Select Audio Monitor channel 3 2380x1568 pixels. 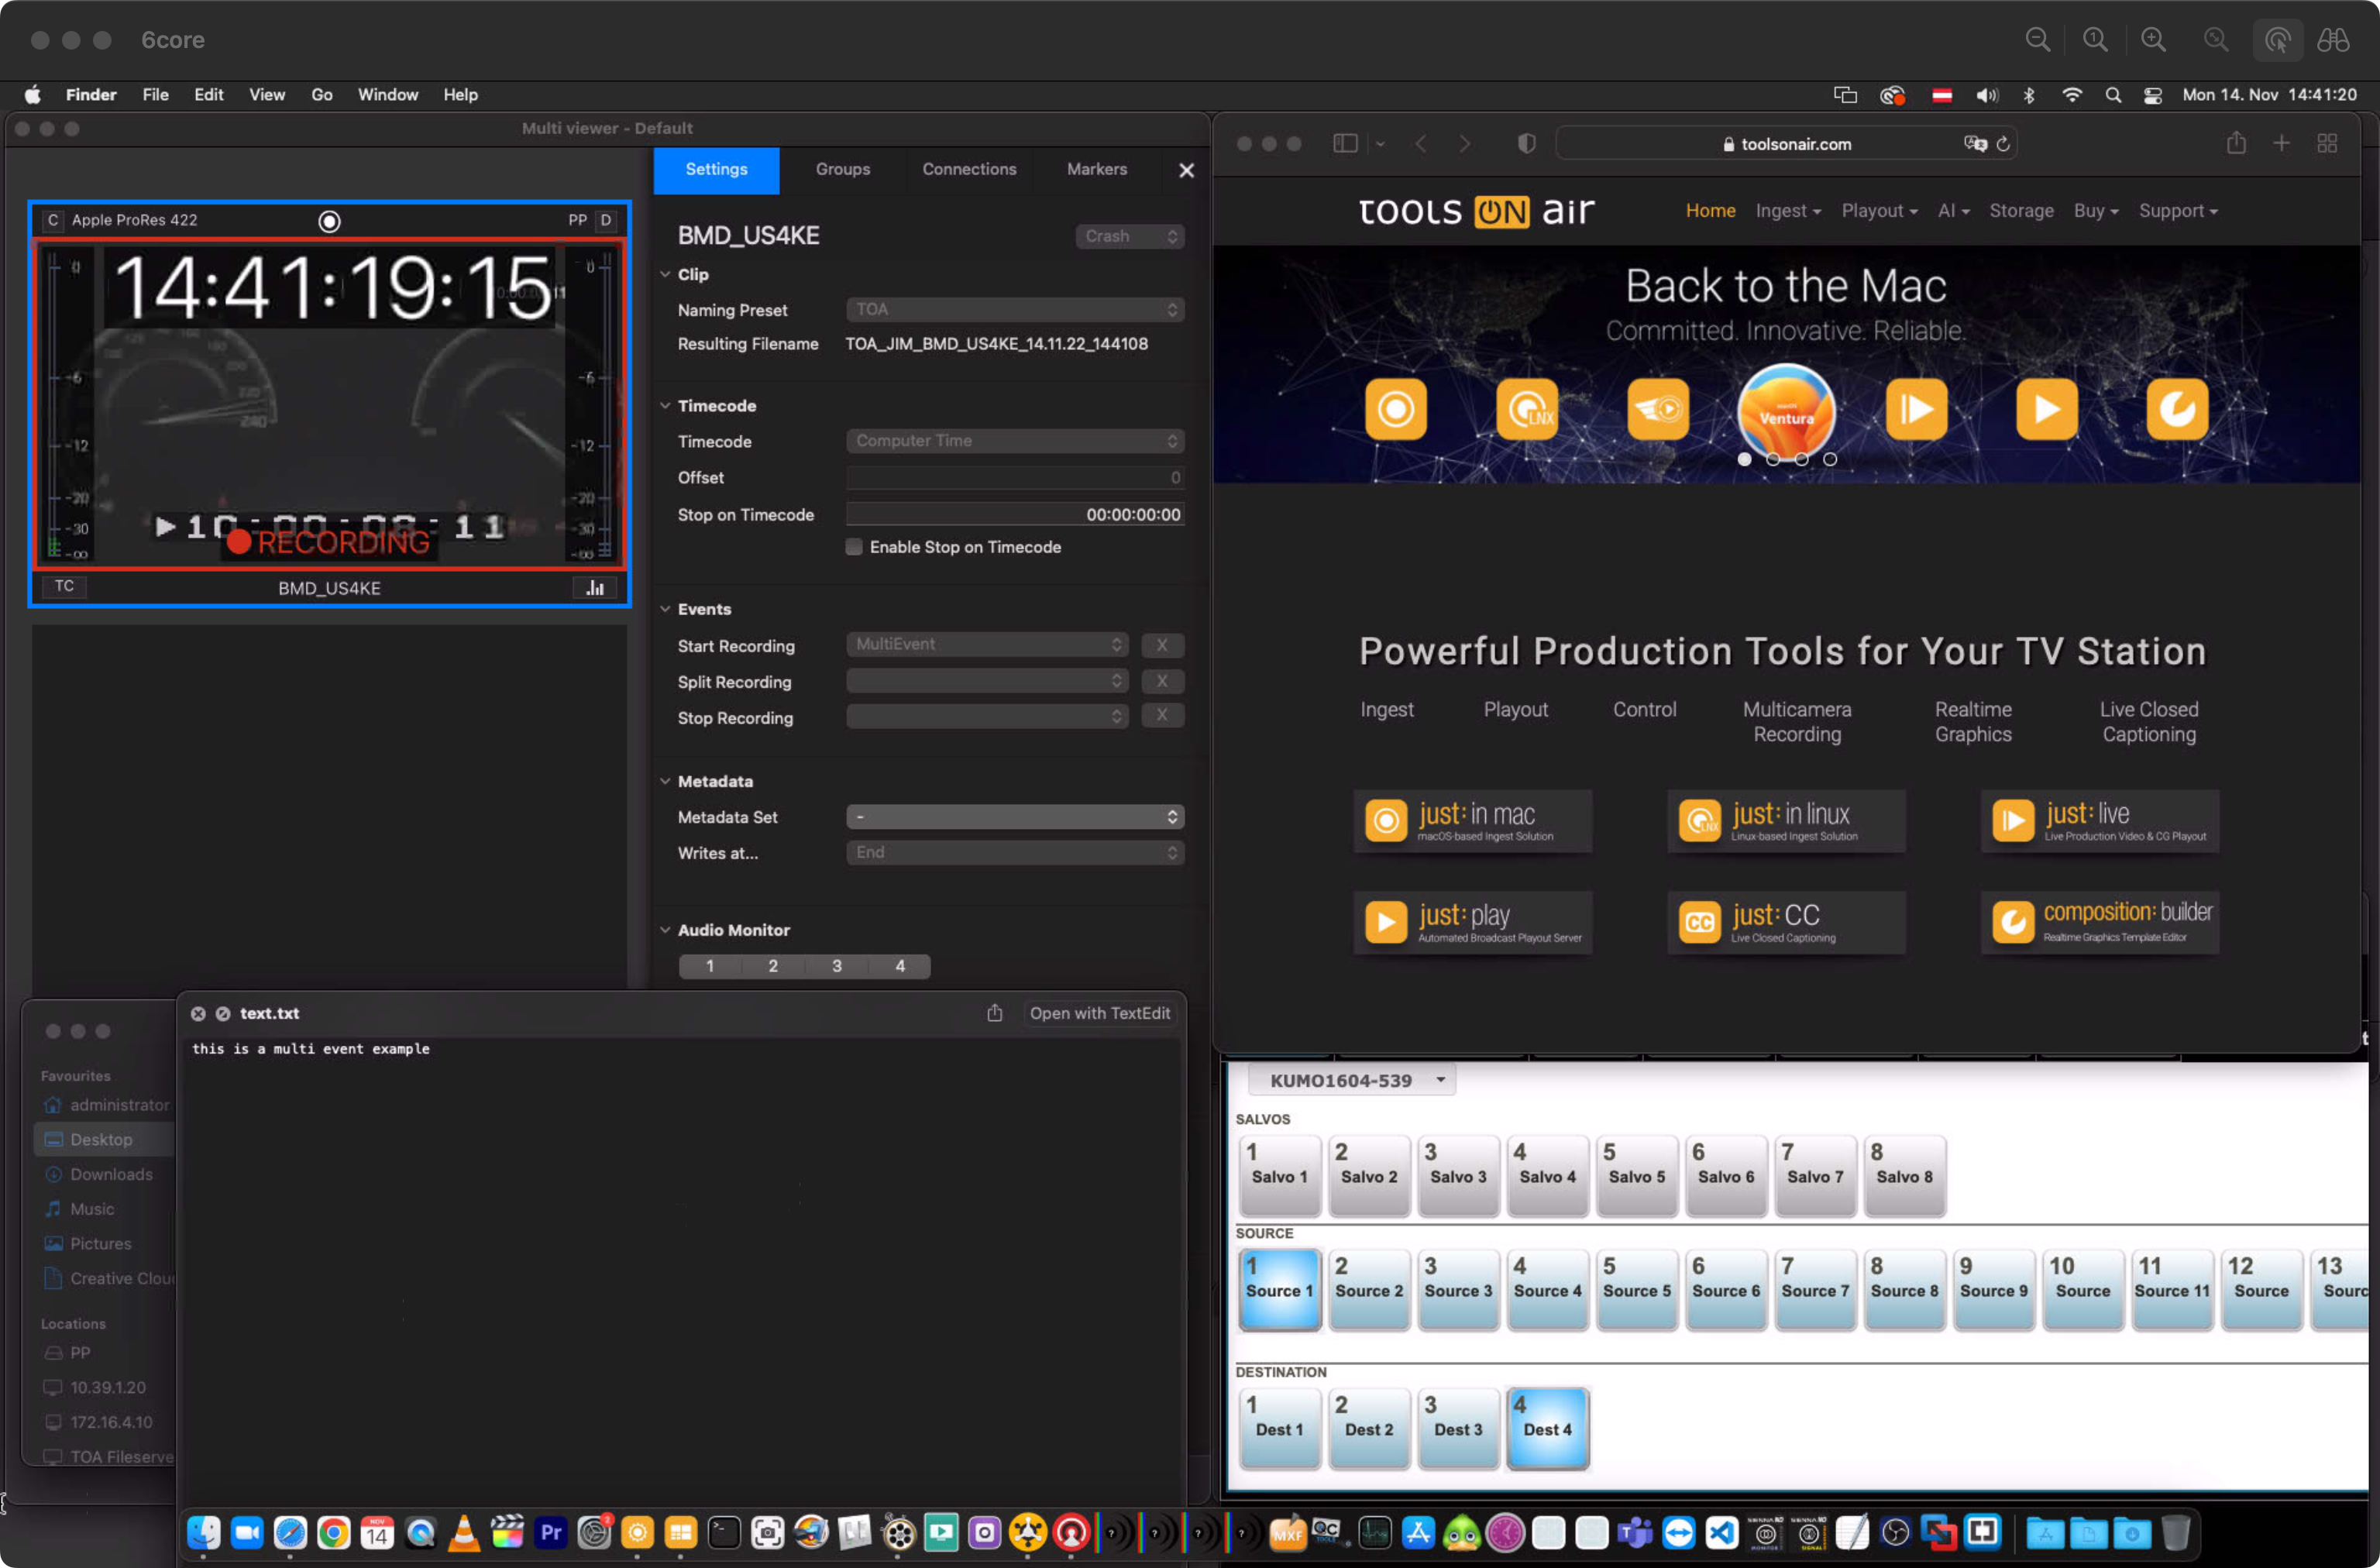[837, 966]
